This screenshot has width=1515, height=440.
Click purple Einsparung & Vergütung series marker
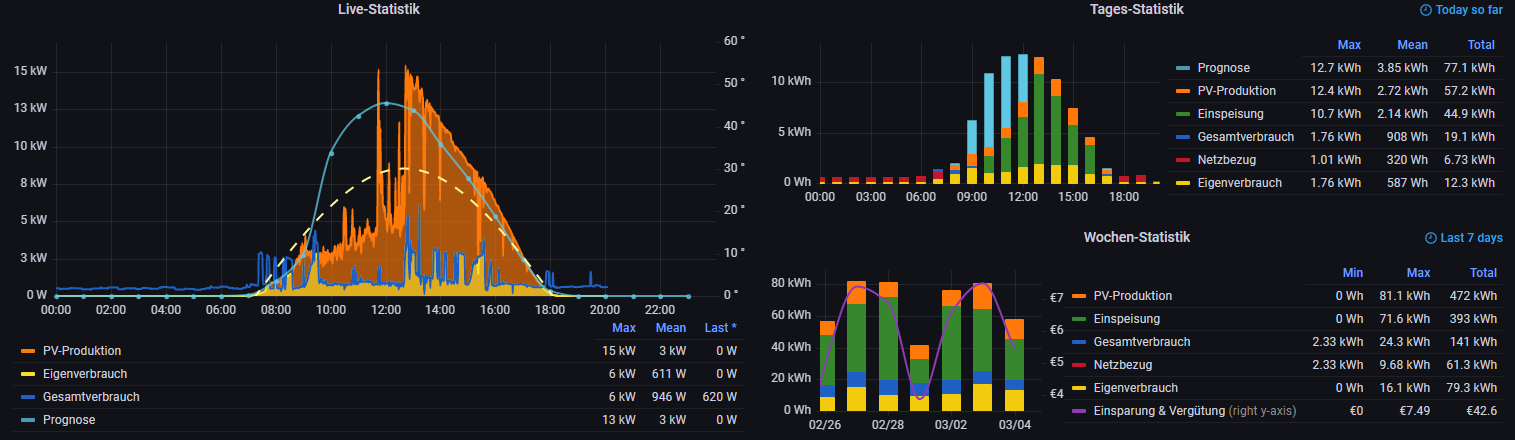point(1078,411)
